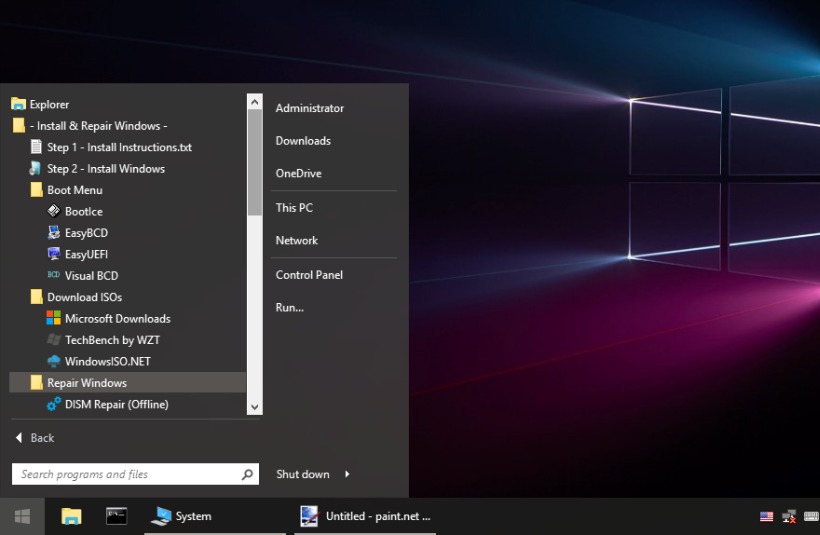820x535 pixels.
Task: Launch the EasyBCD icon
Action: pos(53,233)
